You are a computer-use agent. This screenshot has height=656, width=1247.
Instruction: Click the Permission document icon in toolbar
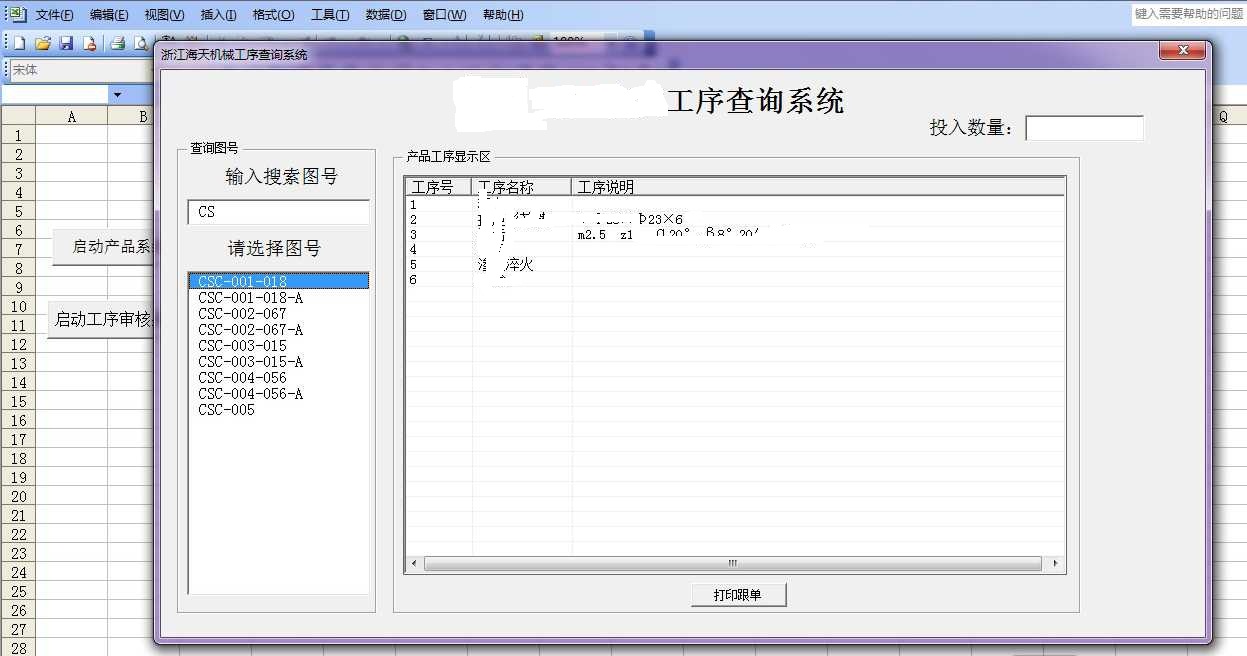click(89, 43)
